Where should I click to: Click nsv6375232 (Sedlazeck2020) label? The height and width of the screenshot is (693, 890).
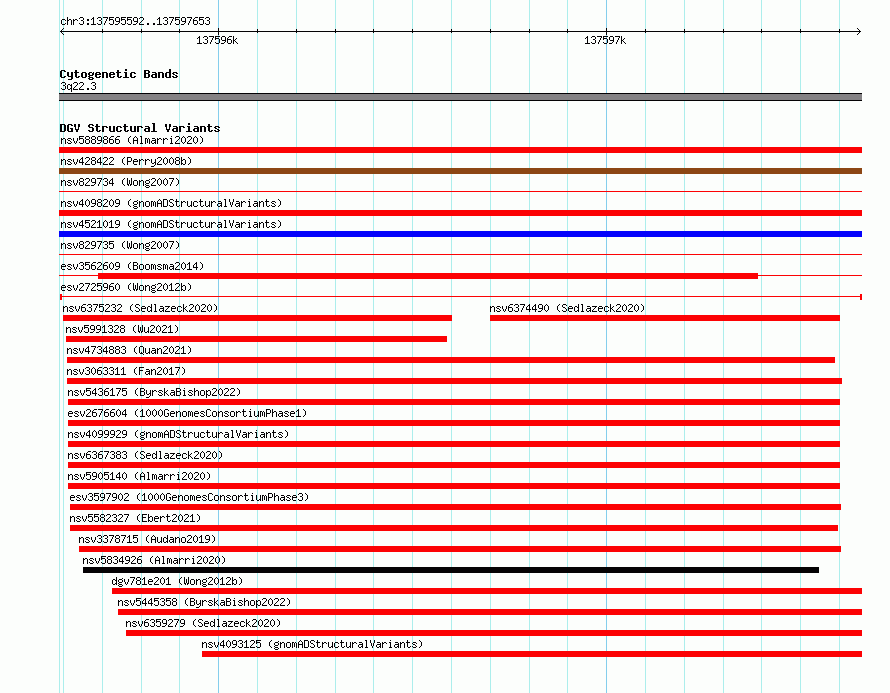pyautogui.click(x=140, y=308)
